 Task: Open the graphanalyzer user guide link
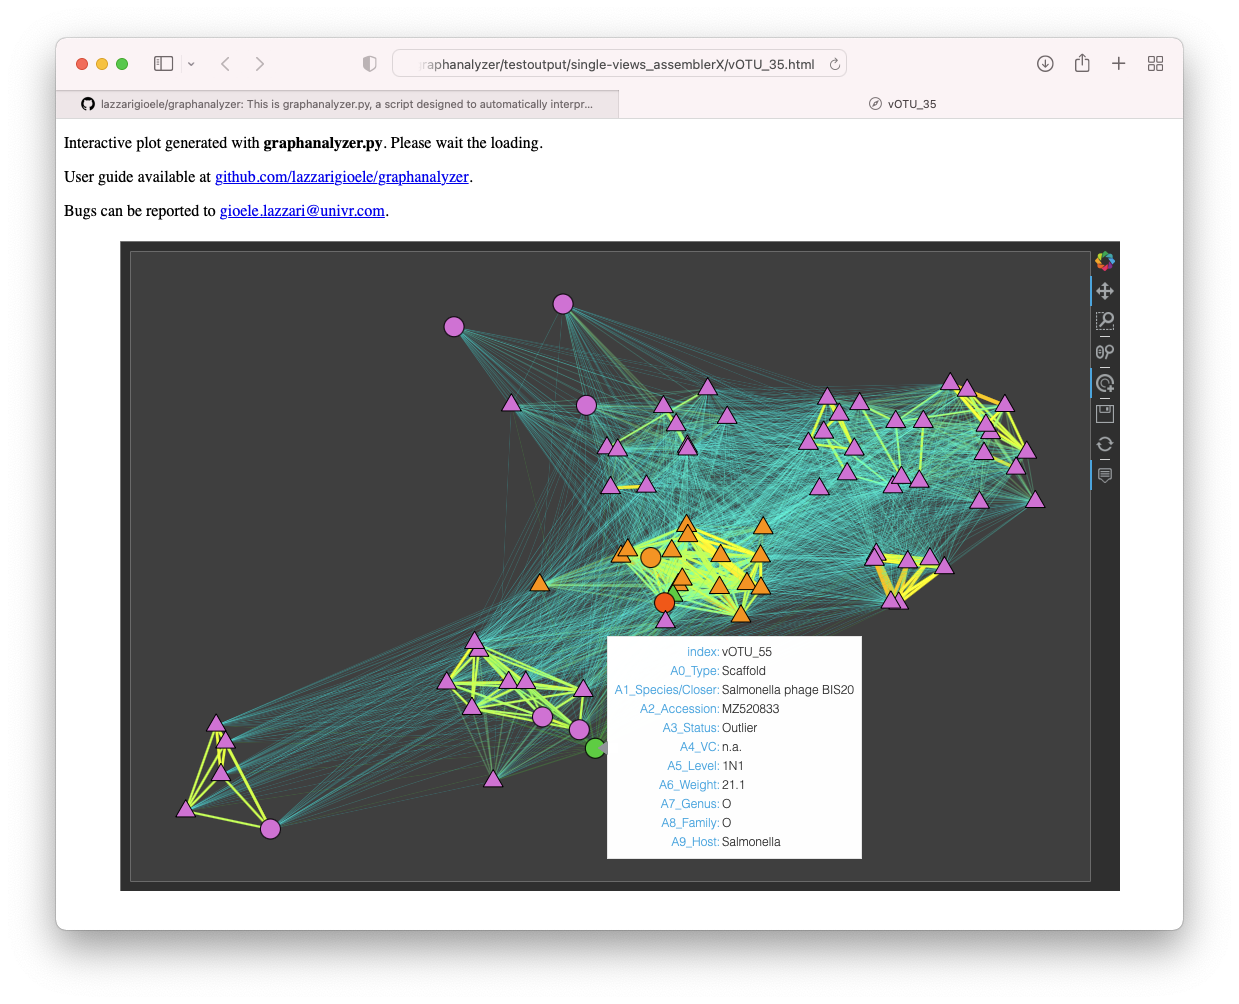342,176
